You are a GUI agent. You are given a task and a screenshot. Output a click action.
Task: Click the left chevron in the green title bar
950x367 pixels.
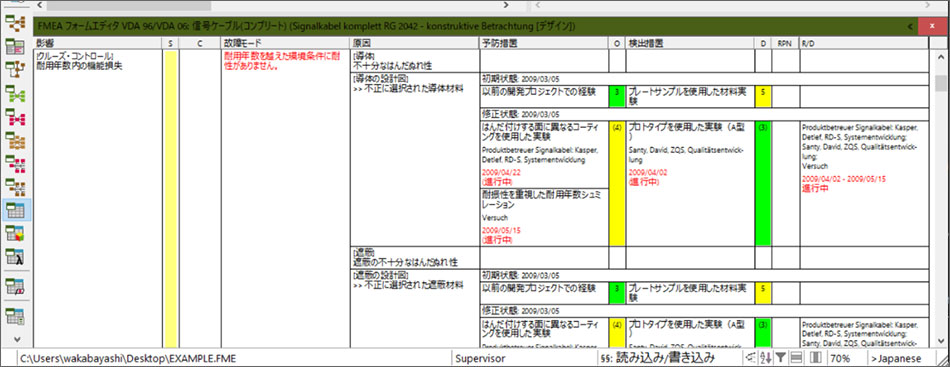click(910, 27)
